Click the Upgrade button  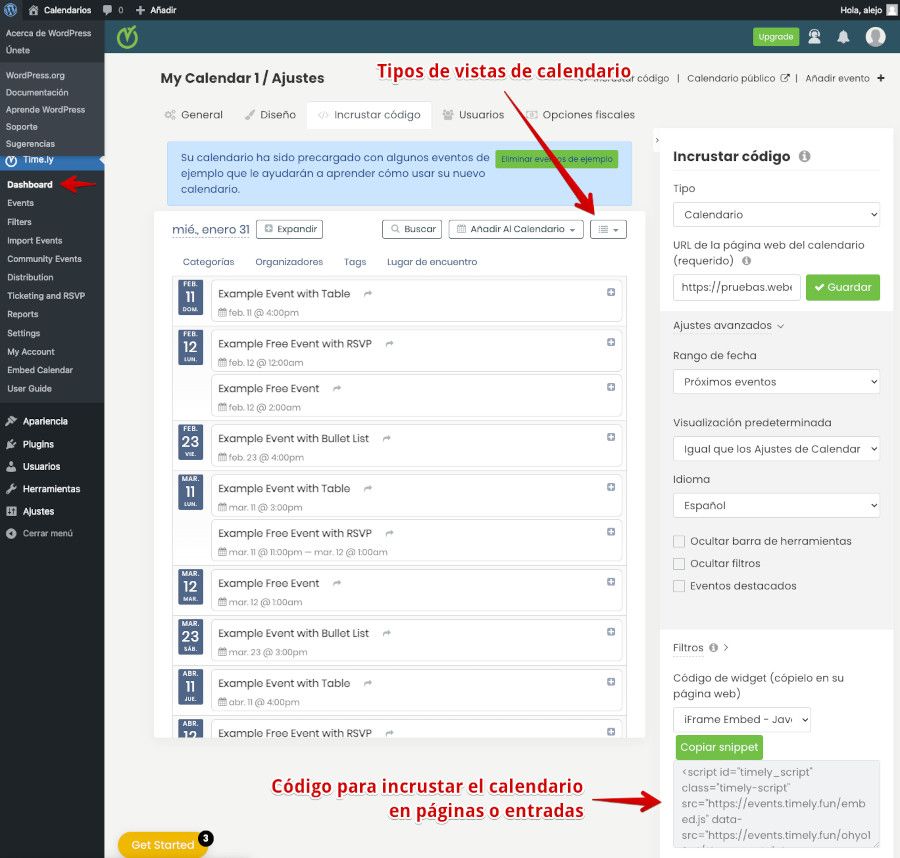click(x=776, y=37)
